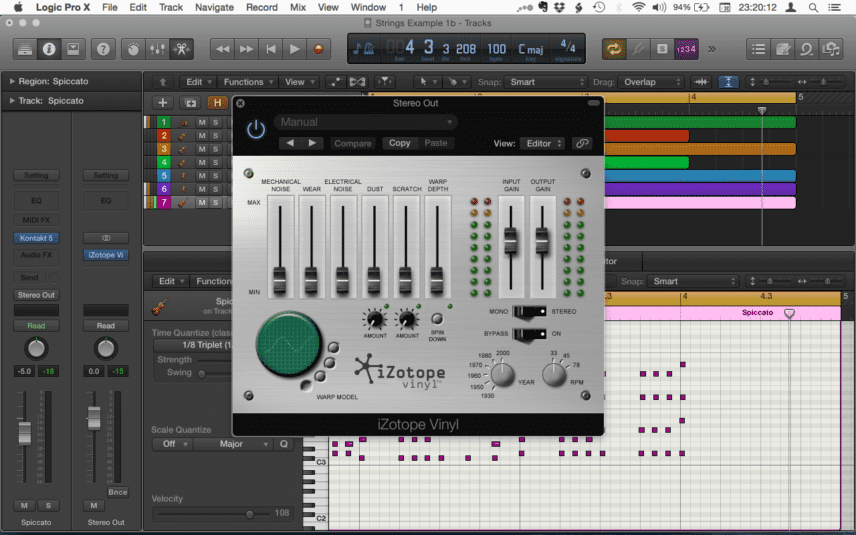
Task: Toggle Cycle mode button
Action: pyautogui.click(x=614, y=49)
